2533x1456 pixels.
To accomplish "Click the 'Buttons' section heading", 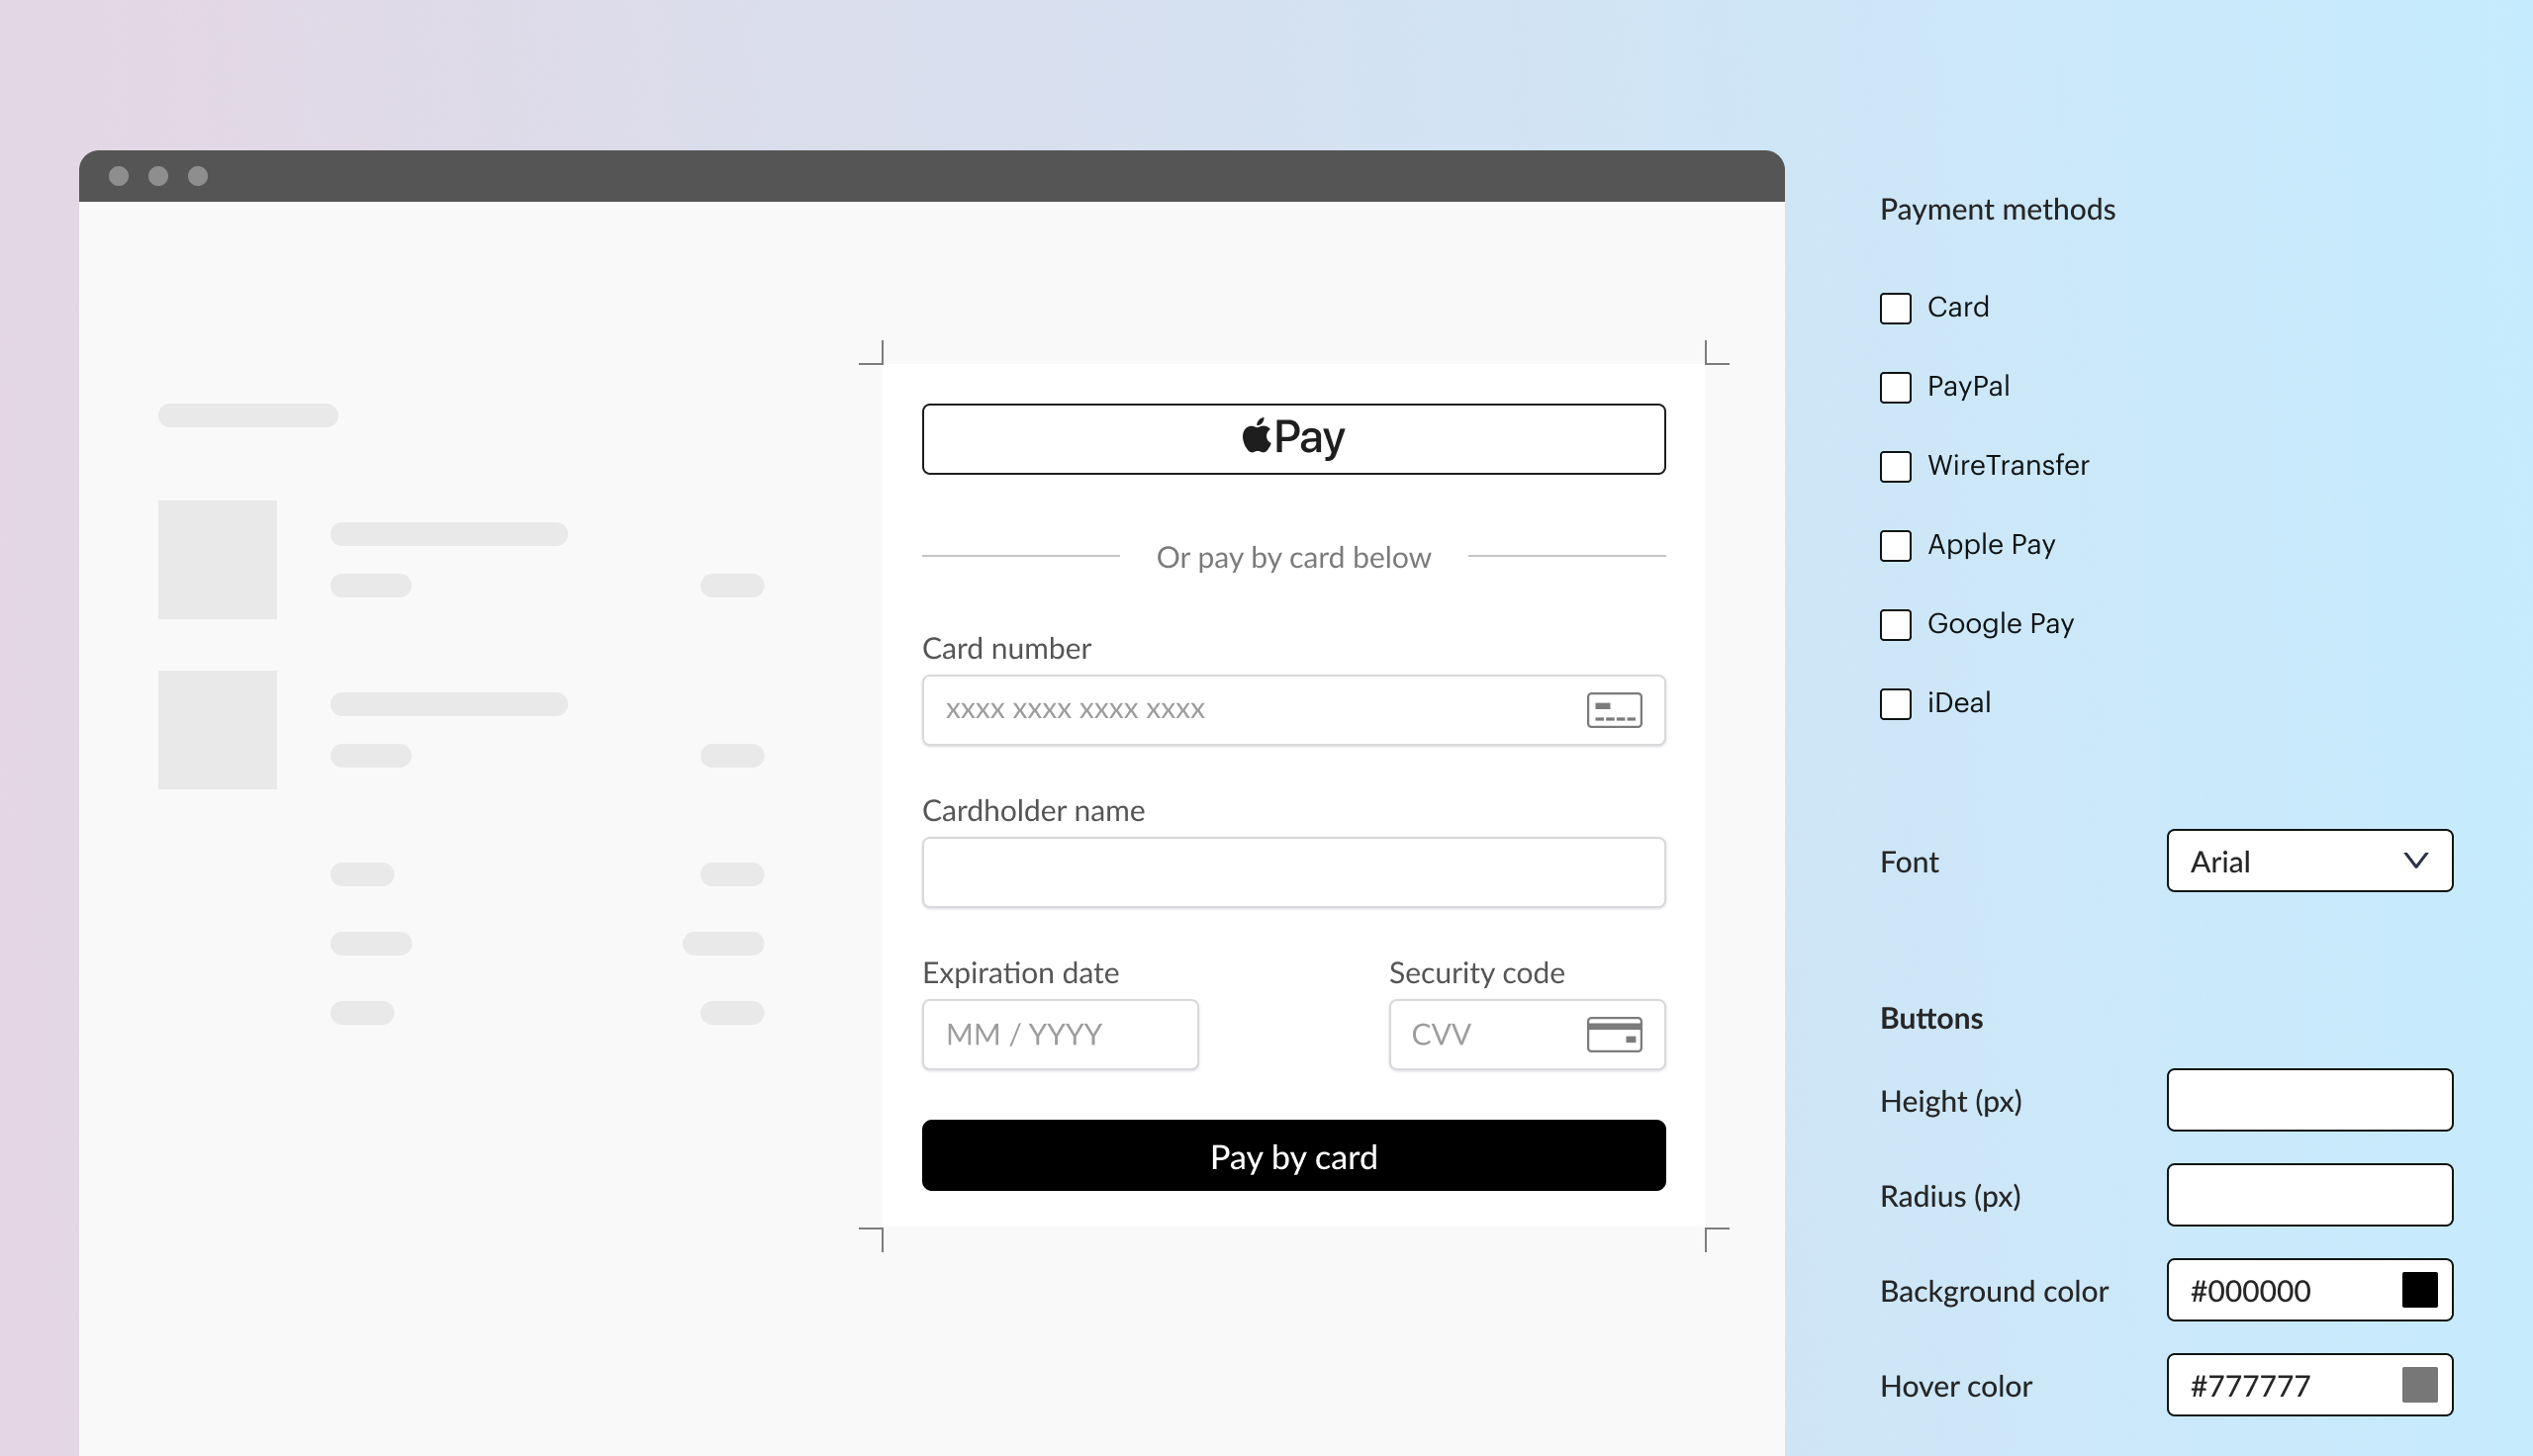I will [1931, 1018].
